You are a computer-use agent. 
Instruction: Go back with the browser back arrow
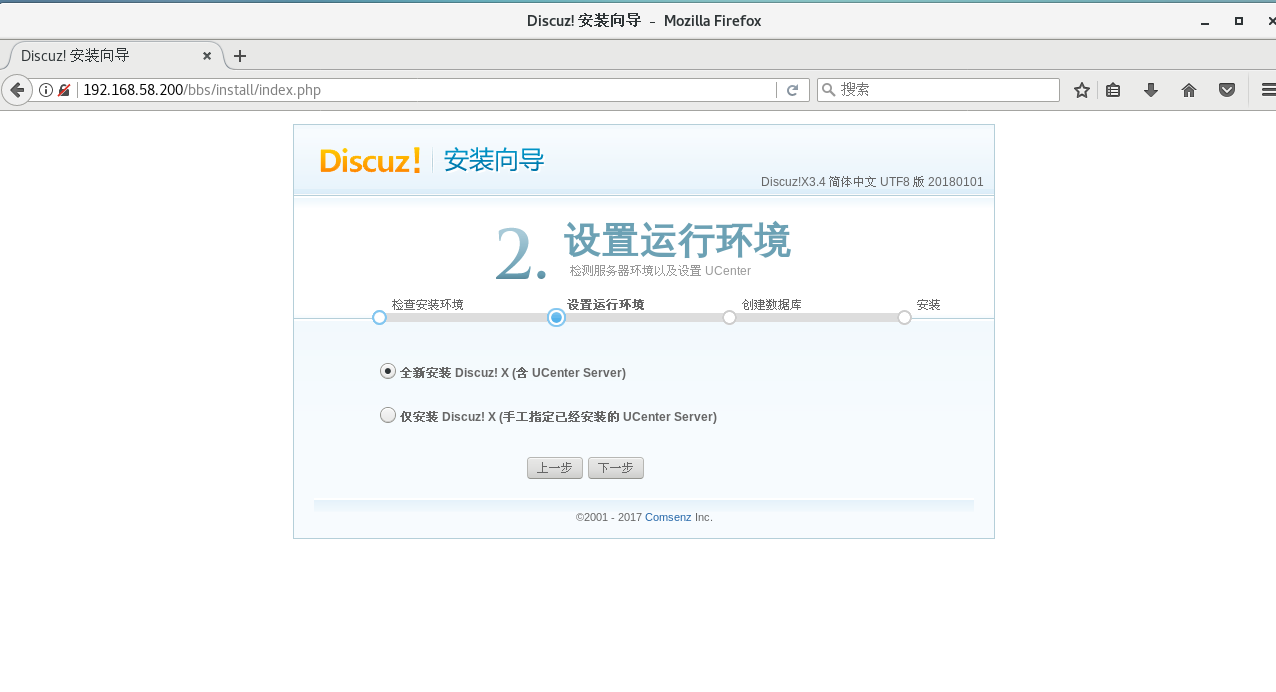point(17,90)
